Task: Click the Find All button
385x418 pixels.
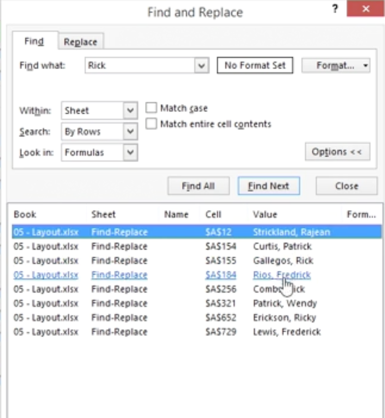Action: tap(198, 186)
